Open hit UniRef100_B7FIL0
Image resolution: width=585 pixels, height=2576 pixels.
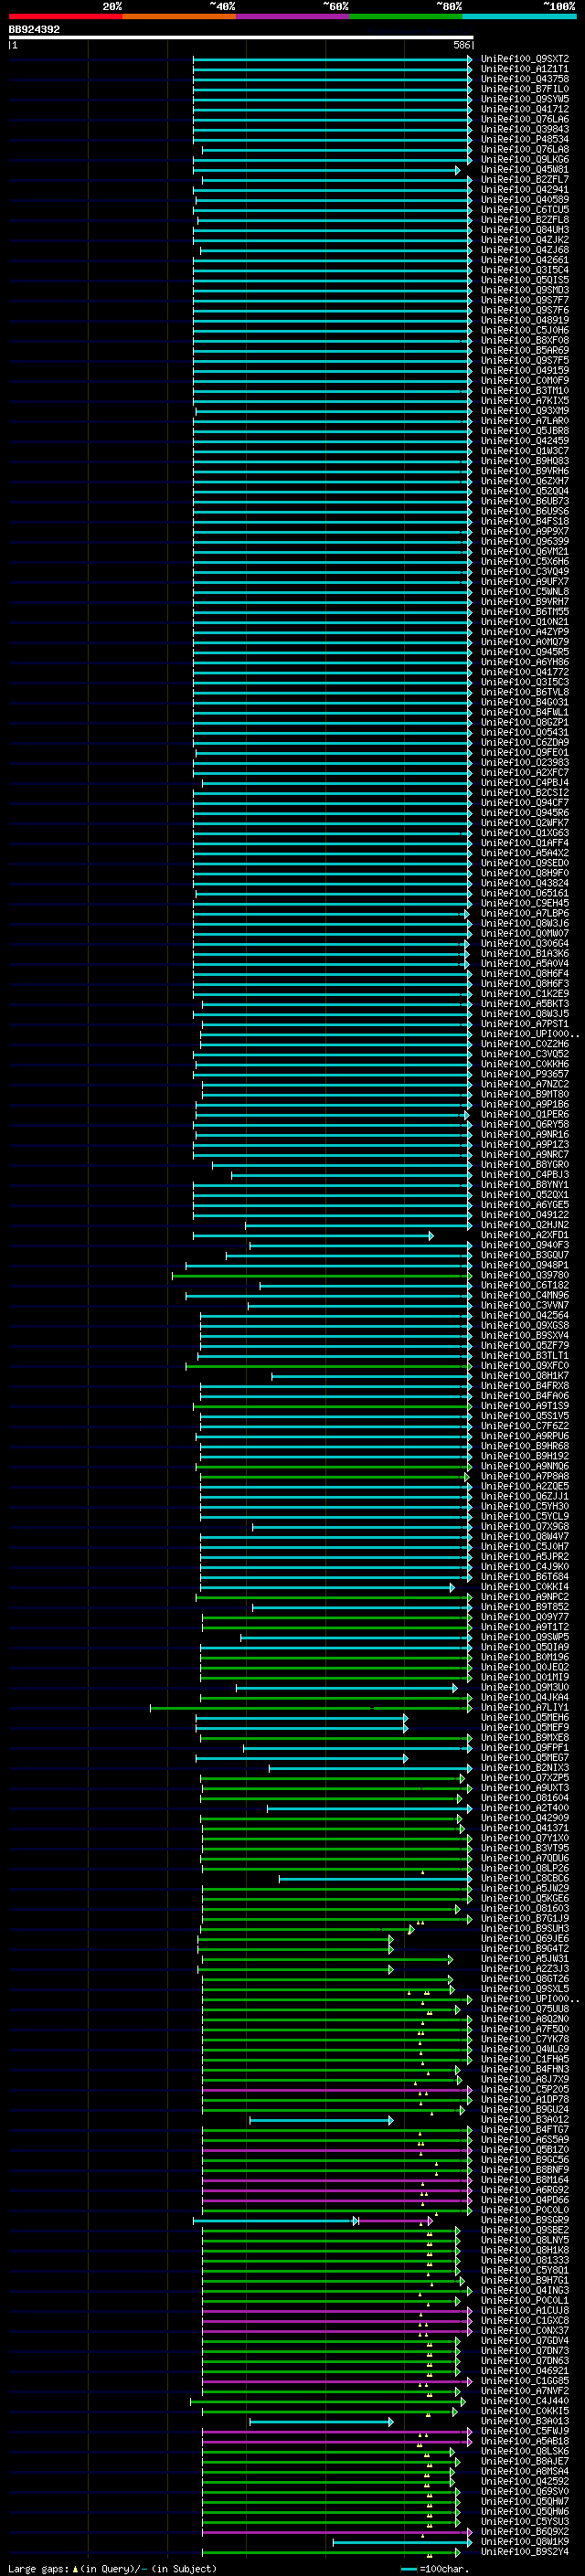tap(524, 89)
